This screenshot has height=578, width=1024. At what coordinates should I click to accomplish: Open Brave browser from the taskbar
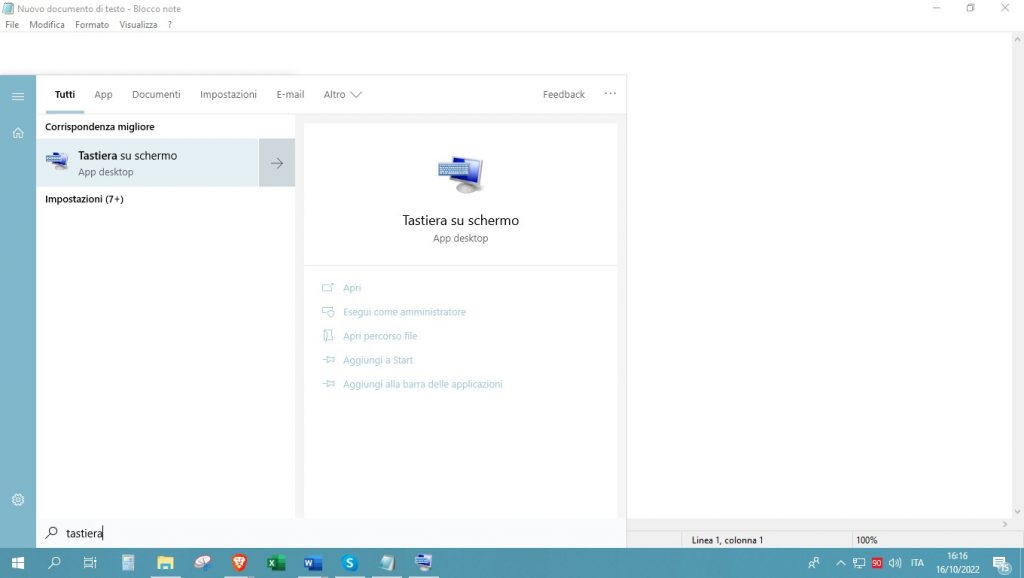pos(239,563)
